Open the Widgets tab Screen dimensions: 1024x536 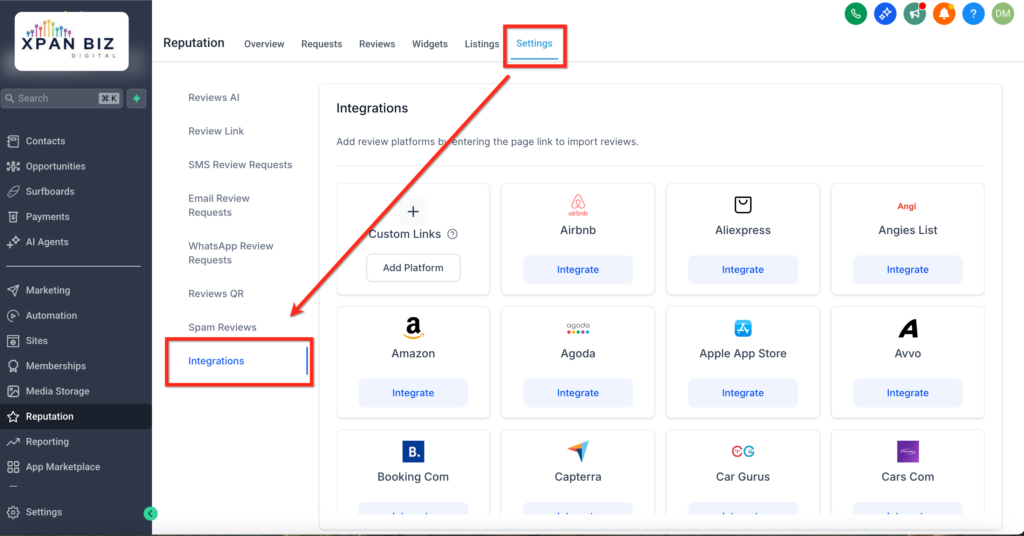[430, 44]
